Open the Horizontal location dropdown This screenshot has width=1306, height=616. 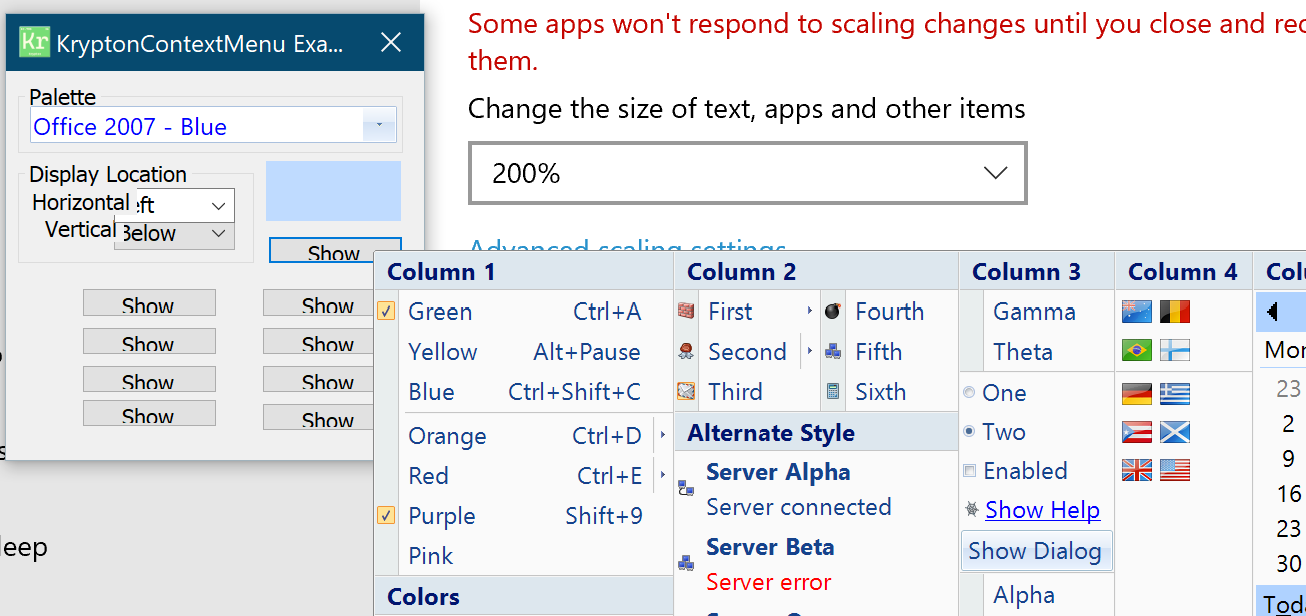(219, 206)
